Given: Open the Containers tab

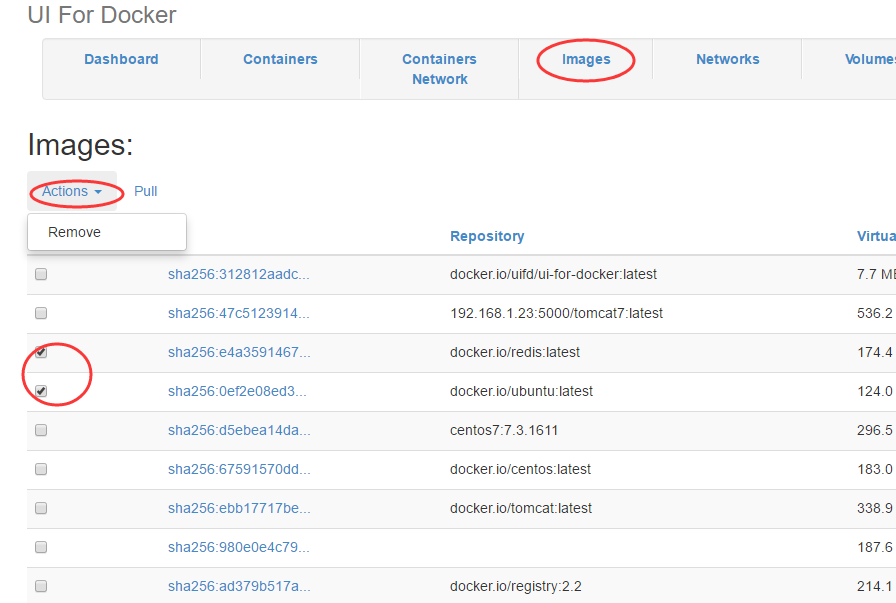Looking at the screenshot, I should 280,59.
